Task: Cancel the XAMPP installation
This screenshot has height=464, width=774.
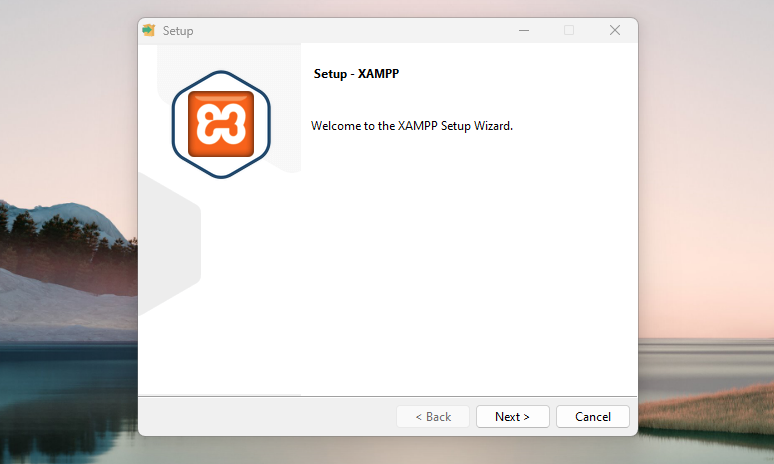Action: coord(592,416)
